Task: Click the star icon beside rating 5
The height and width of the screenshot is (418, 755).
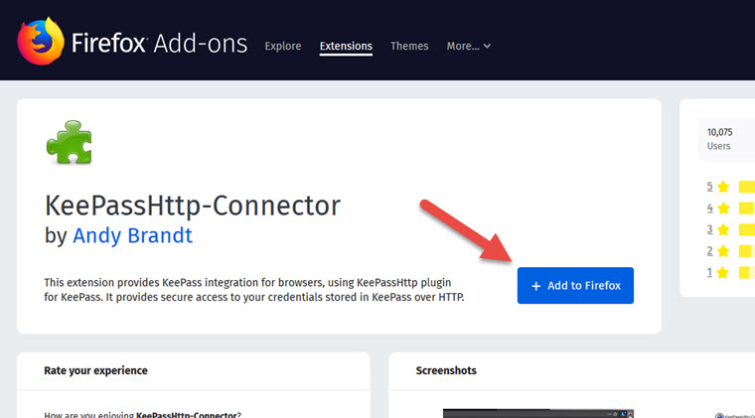Action: (x=723, y=186)
